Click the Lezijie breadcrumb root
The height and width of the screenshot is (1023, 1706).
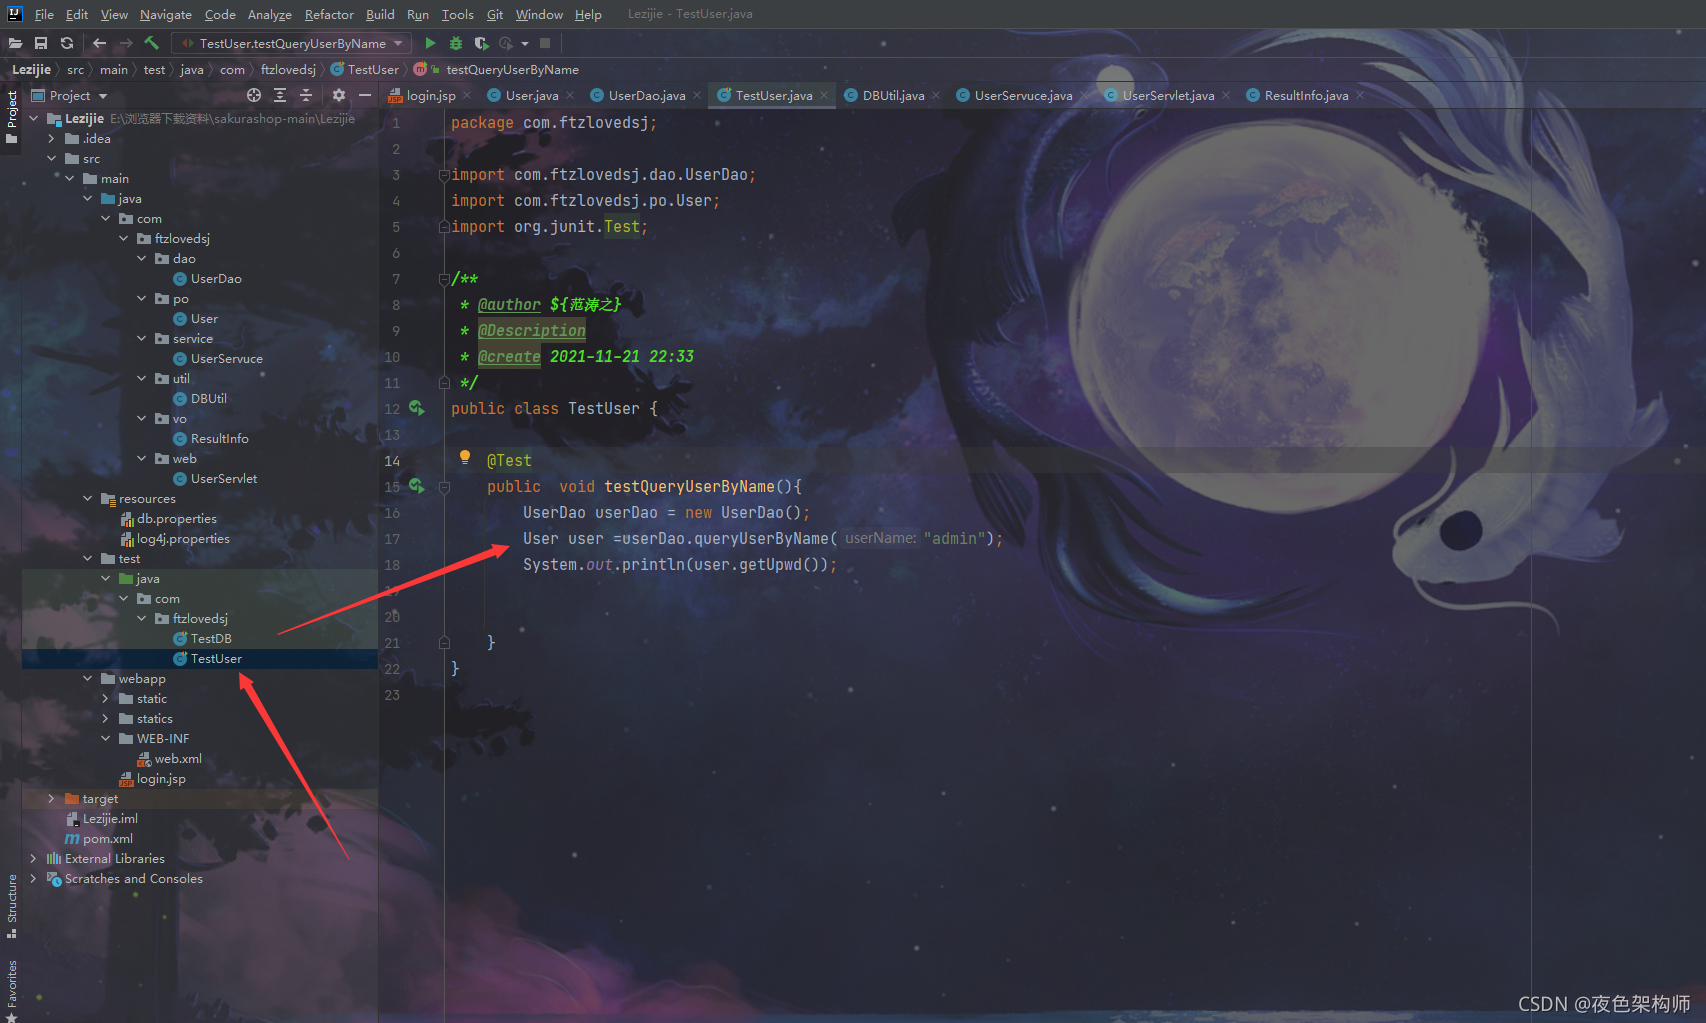coord(31,69)
